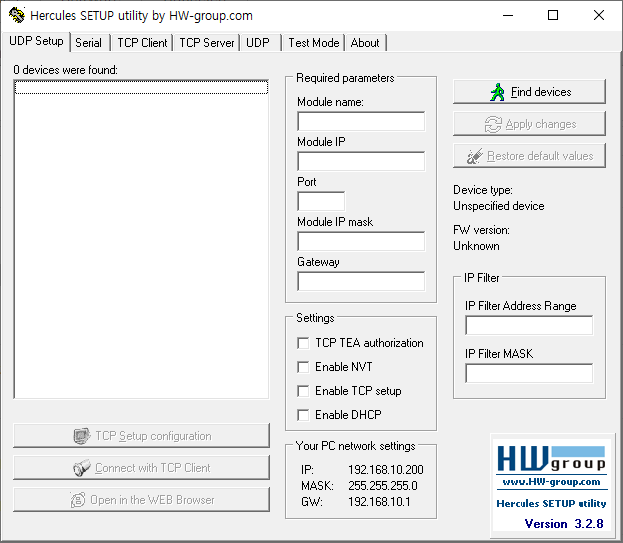The height and width of the screenshot is (543, 623).
Task: Click the GW value 192.168.10.1
Action: [x=379, y=502]
